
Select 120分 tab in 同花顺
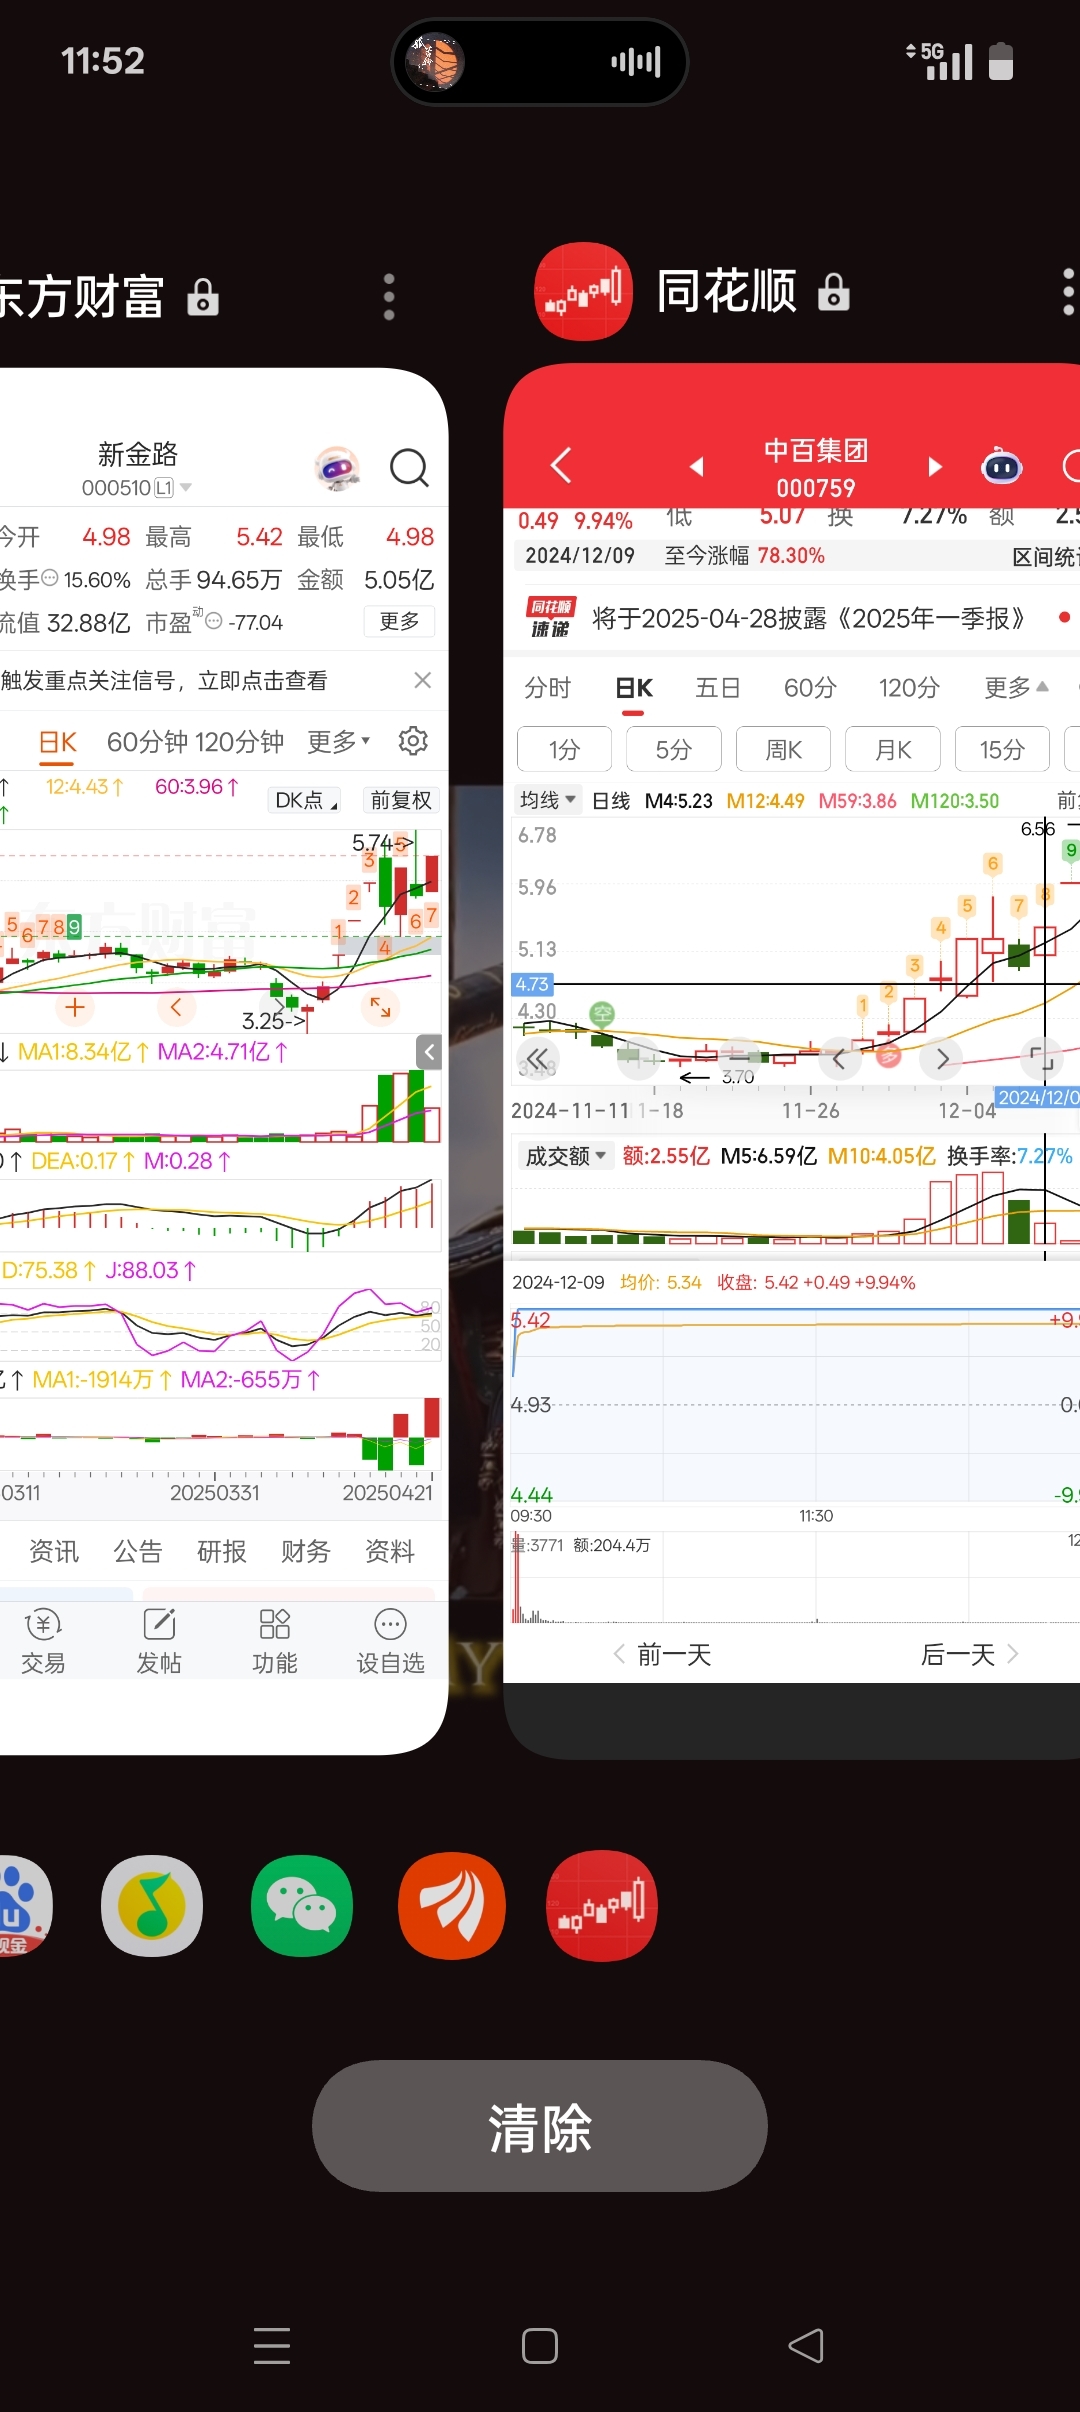pyautogui.click(x=909, y=688)
